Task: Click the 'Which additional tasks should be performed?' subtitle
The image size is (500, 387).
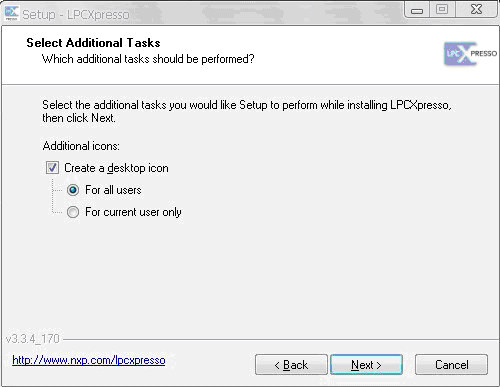Action: pos(148,59)
